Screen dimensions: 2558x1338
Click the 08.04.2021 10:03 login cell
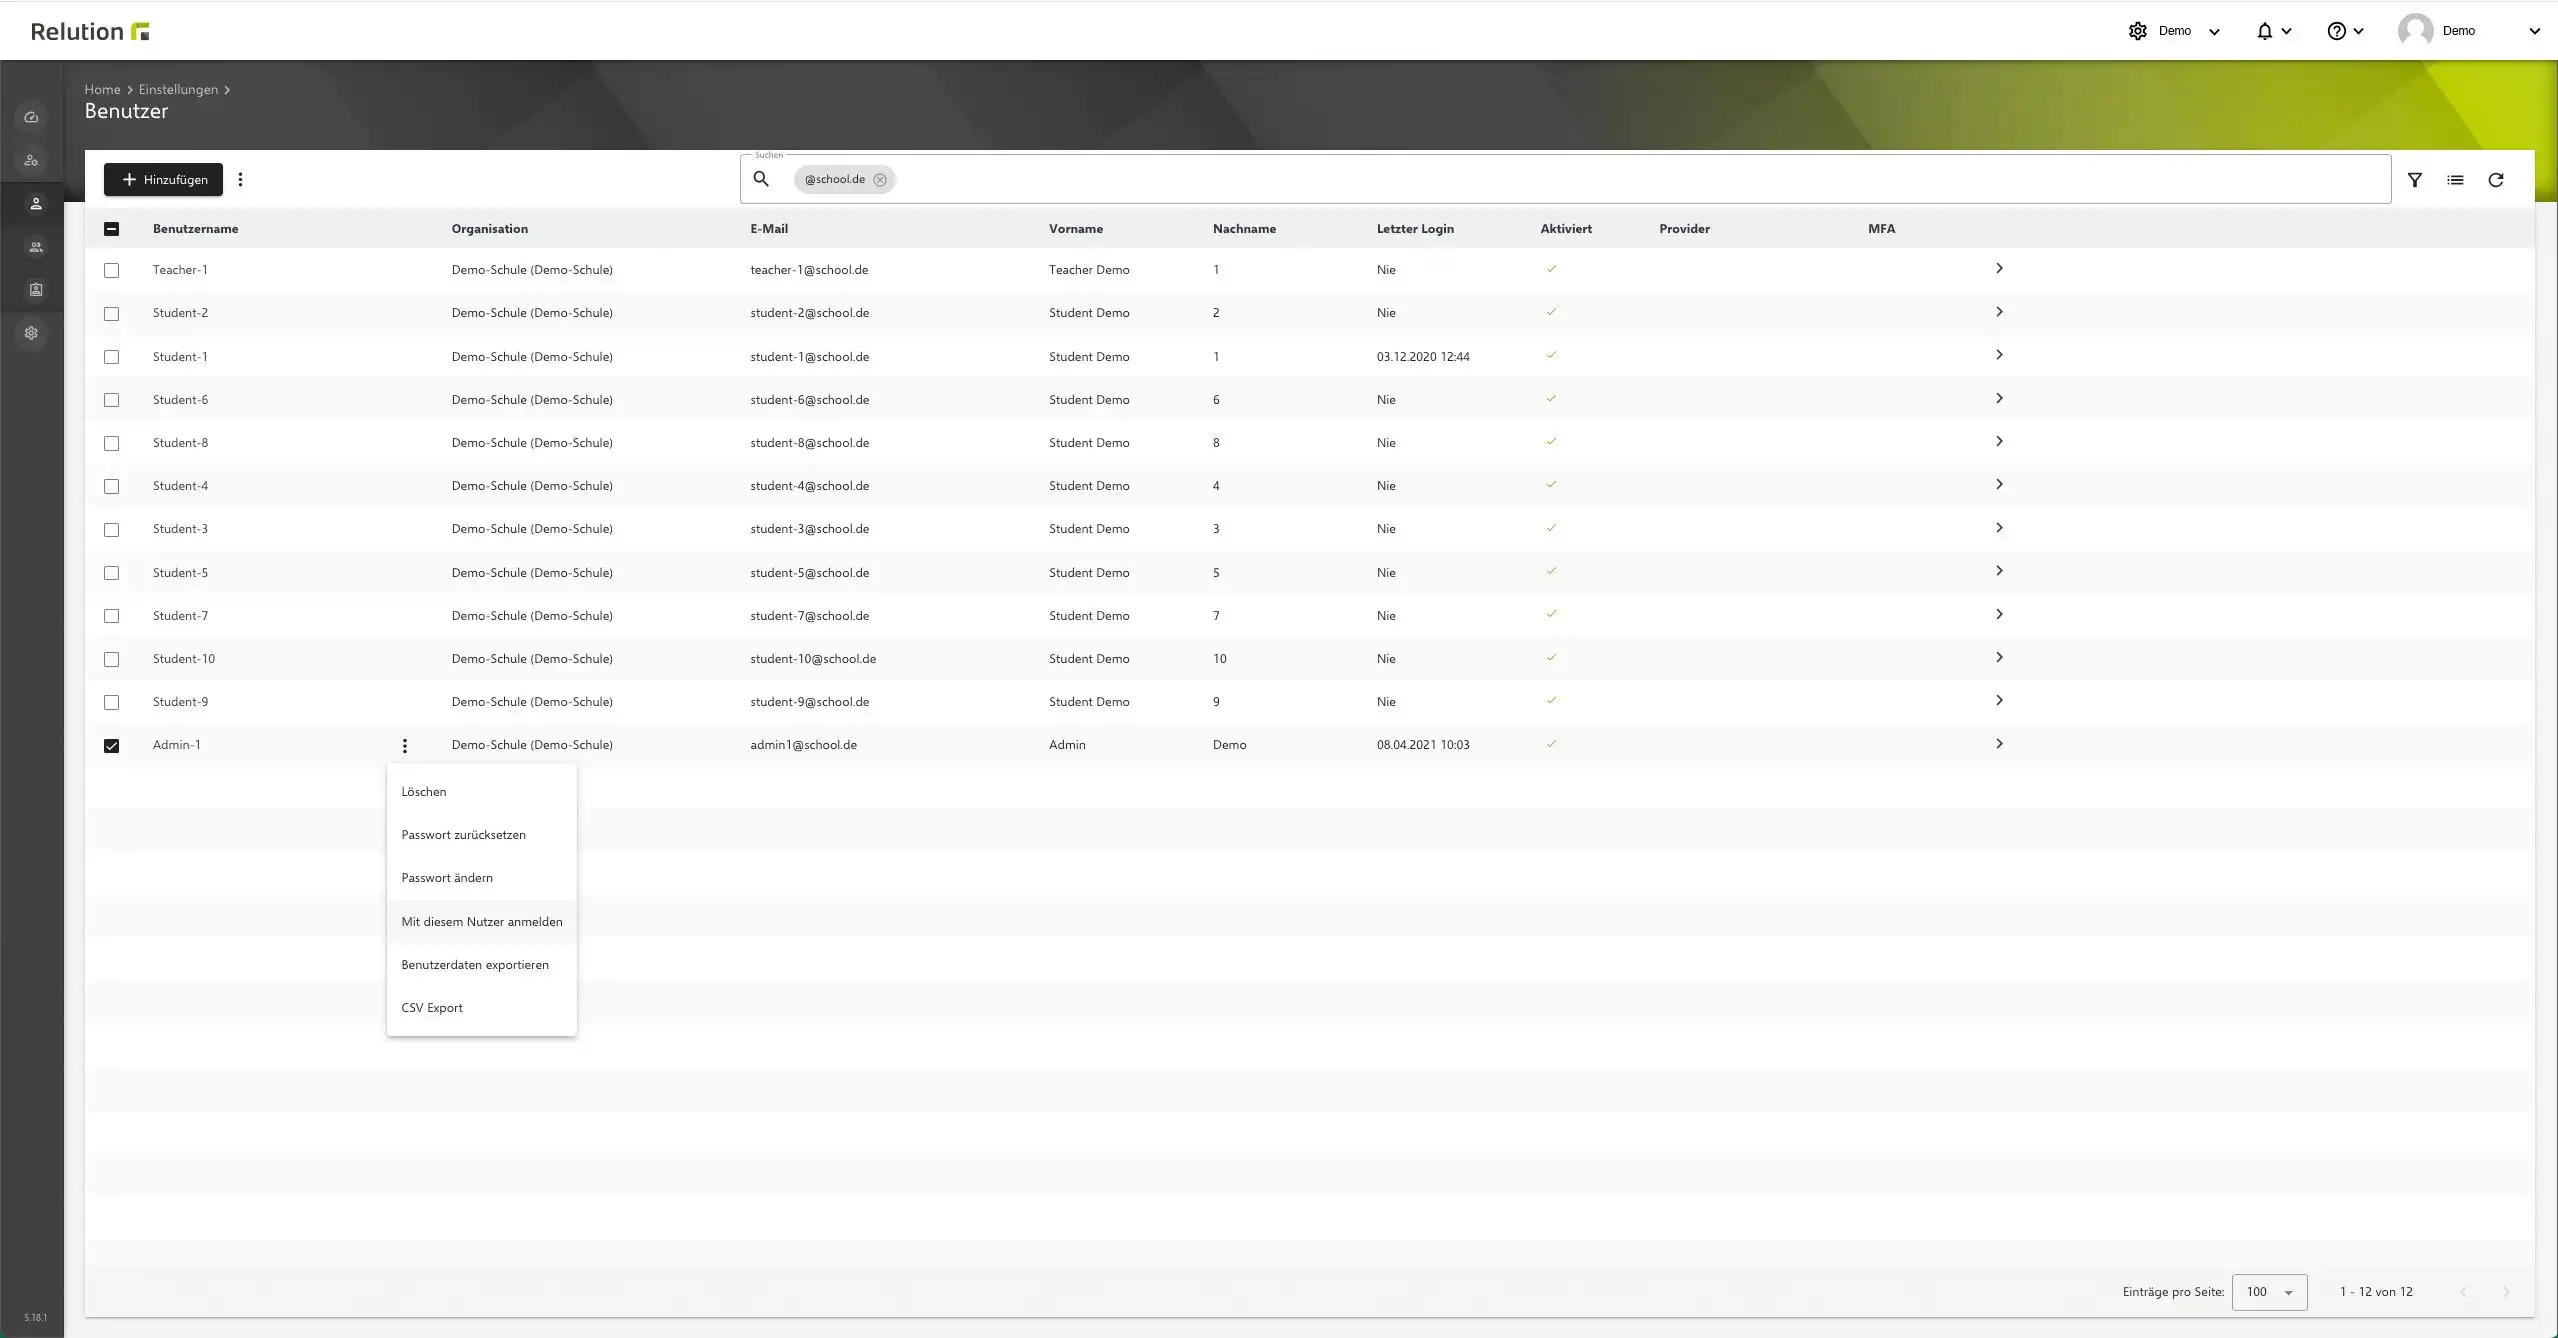1423,745
